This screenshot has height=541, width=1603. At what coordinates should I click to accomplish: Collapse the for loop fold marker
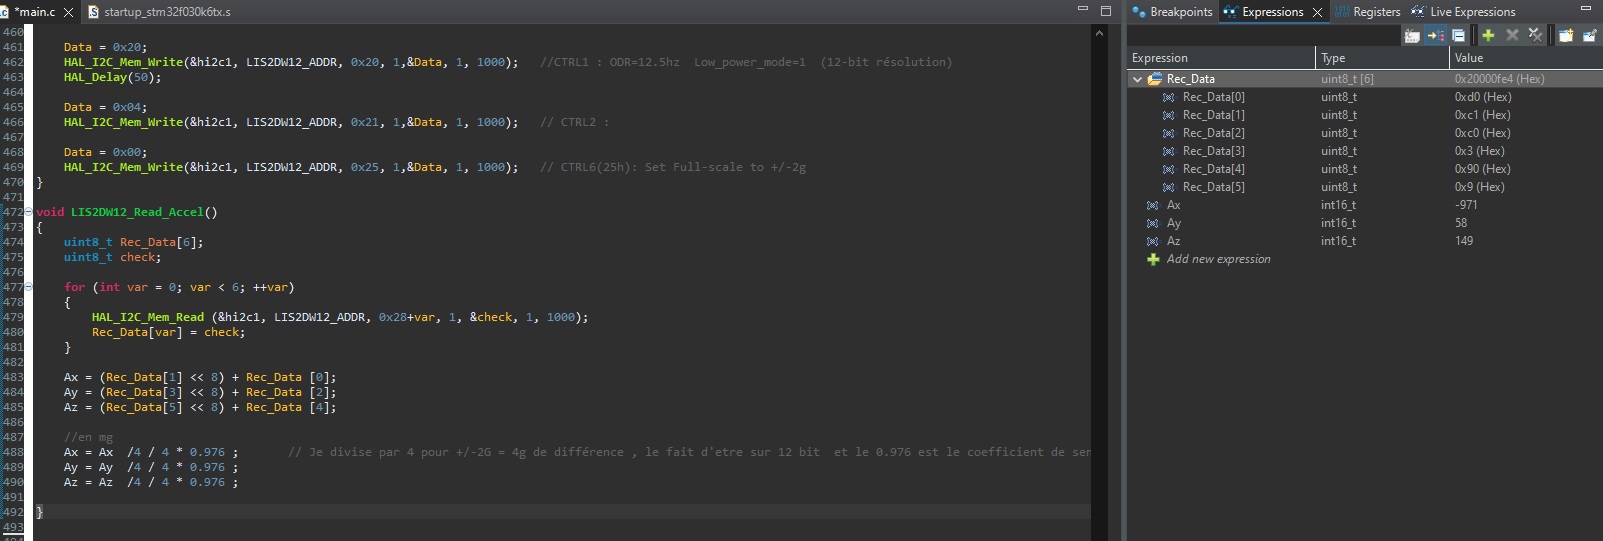click(28, 287)
